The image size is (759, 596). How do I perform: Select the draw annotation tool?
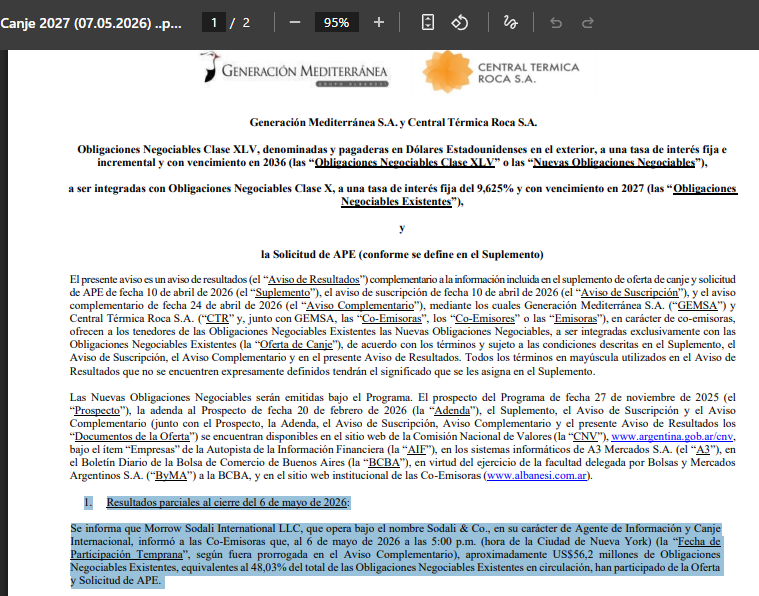pyautogui.click(x=510, y=22)
